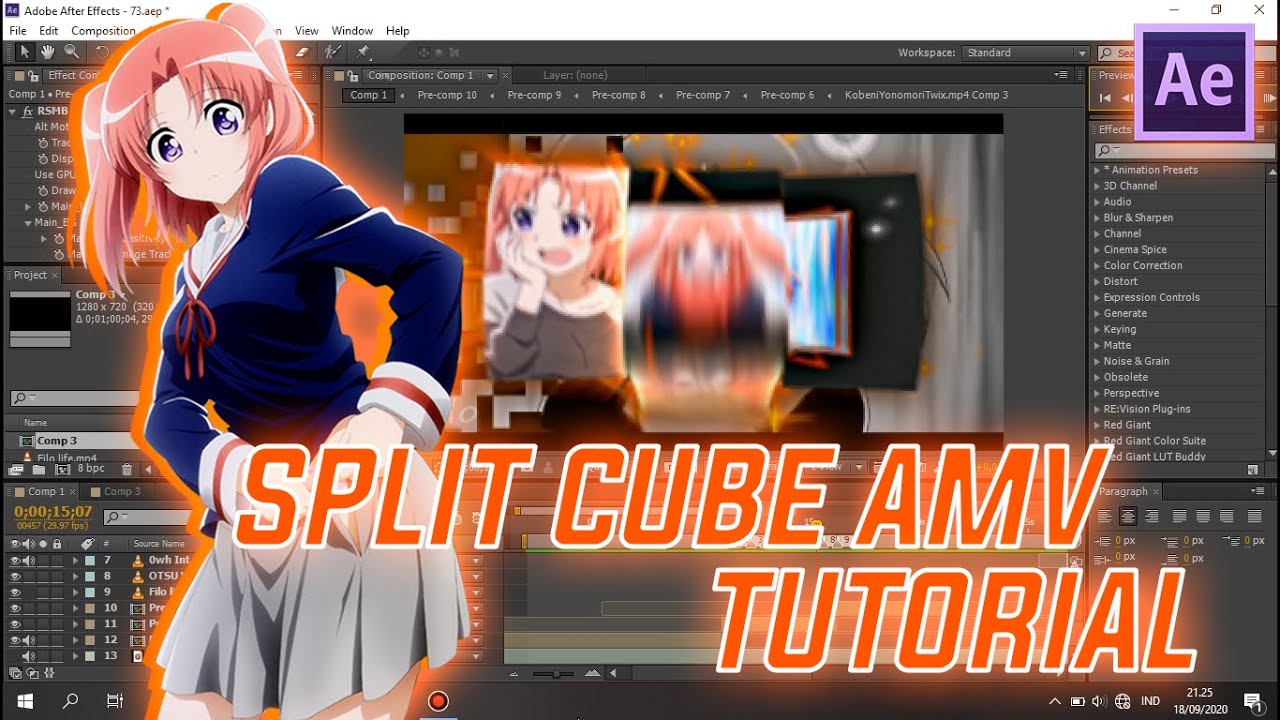The width and height of the screenshot is (1280, 720).
Task: Click the 0;00;15;07 current timecode
Action: point(53,512)
